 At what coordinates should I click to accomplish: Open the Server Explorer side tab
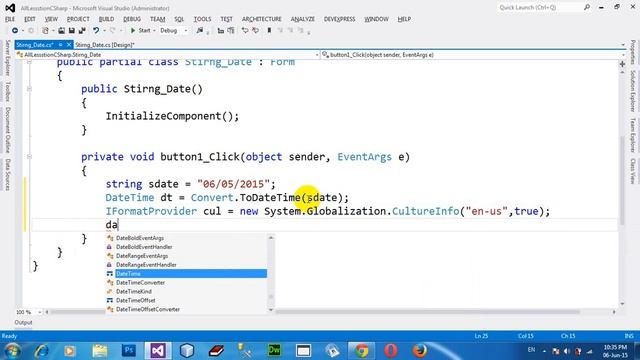coord(7,58)
